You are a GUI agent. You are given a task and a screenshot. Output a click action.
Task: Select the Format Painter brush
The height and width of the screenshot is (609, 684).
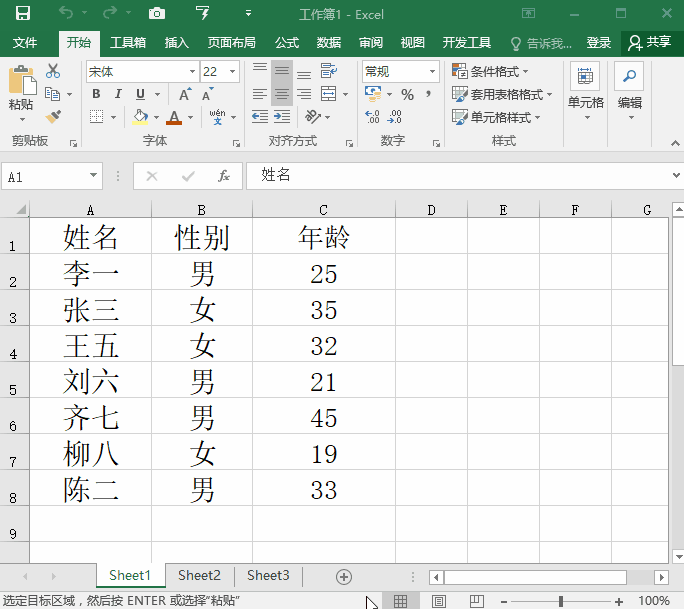[x=53, y=116]
